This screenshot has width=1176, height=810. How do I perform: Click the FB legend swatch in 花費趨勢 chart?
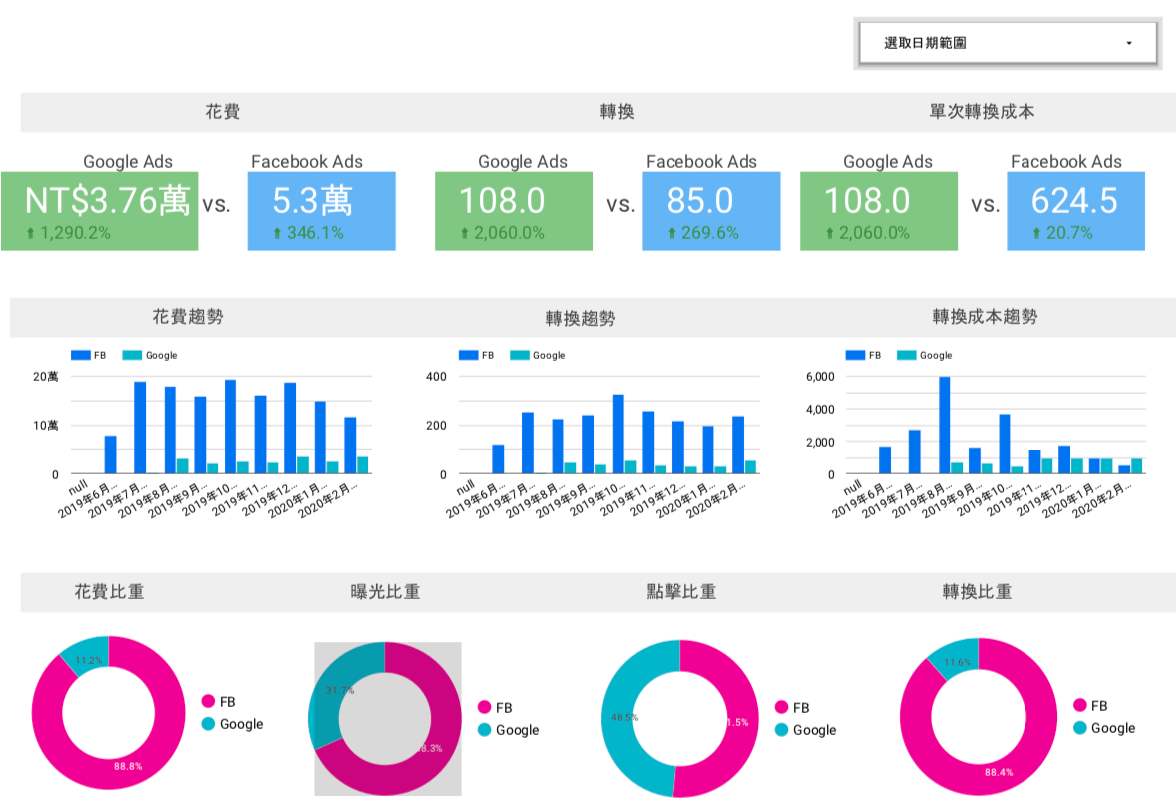tap(80, 355)
